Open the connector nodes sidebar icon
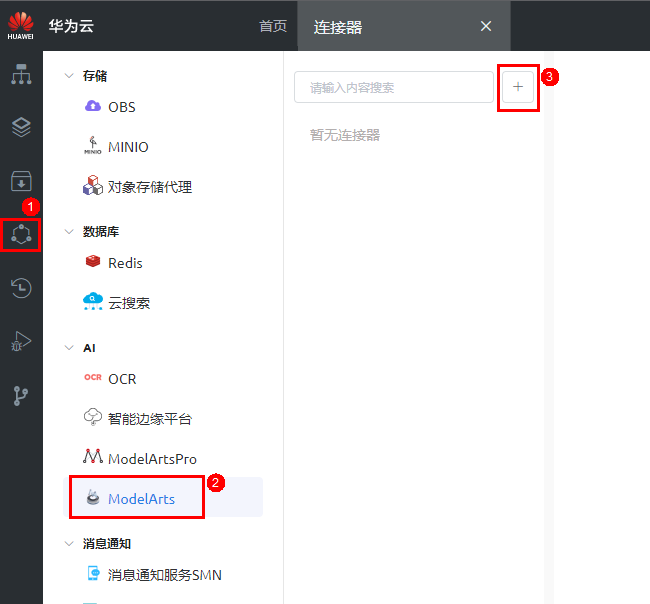650x604 pixels. click(x=21, y=234)
